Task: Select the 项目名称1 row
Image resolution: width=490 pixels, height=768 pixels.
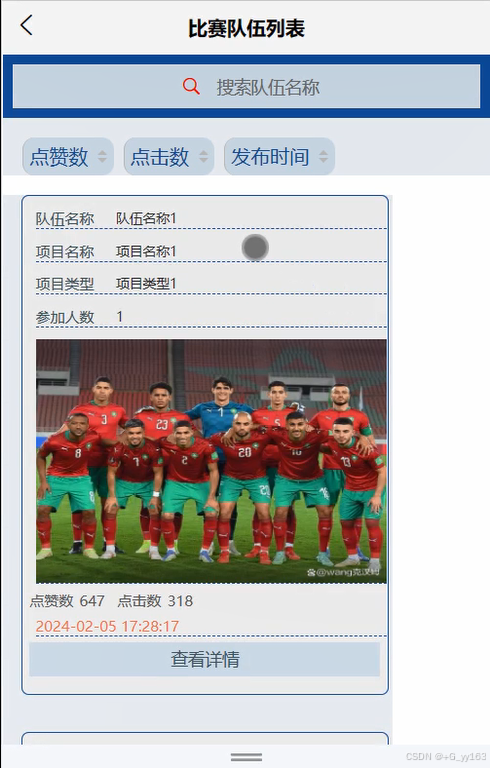Action: point(211,252)
